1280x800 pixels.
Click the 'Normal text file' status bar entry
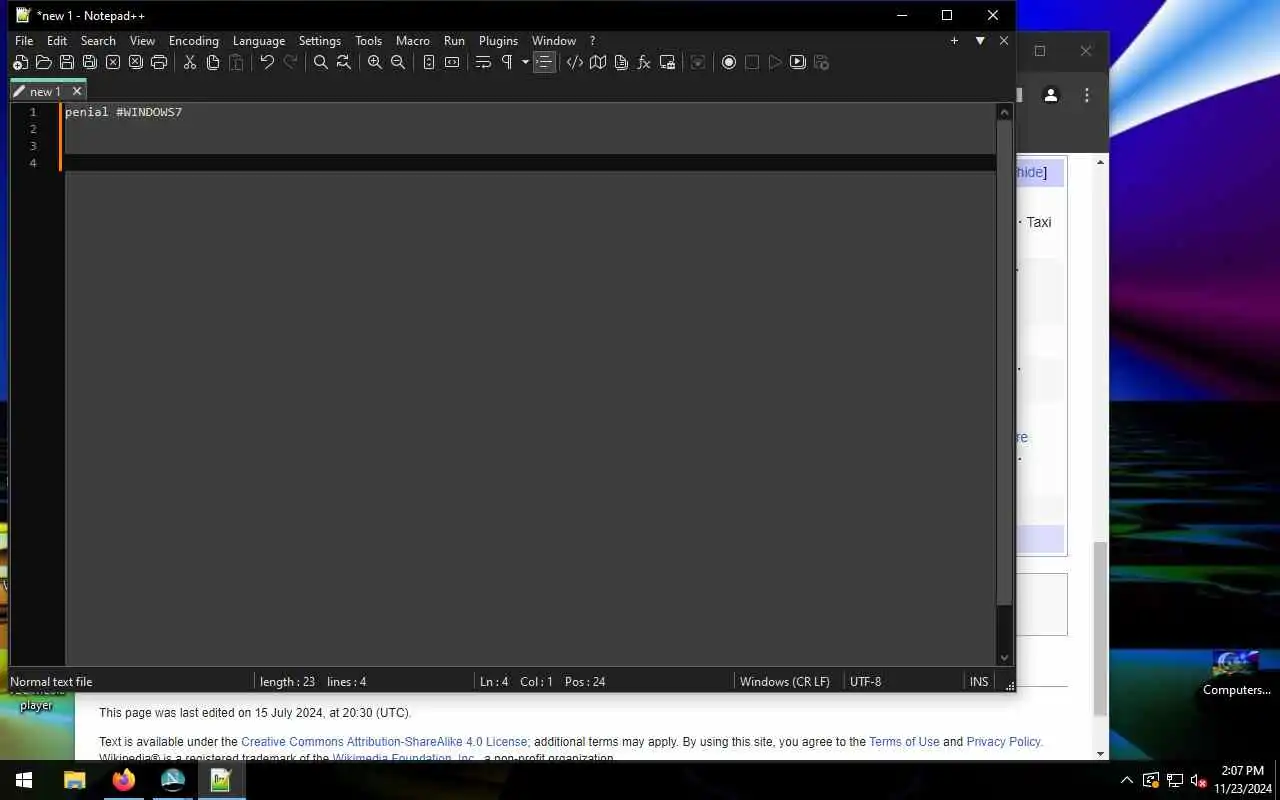click(51, 682)
